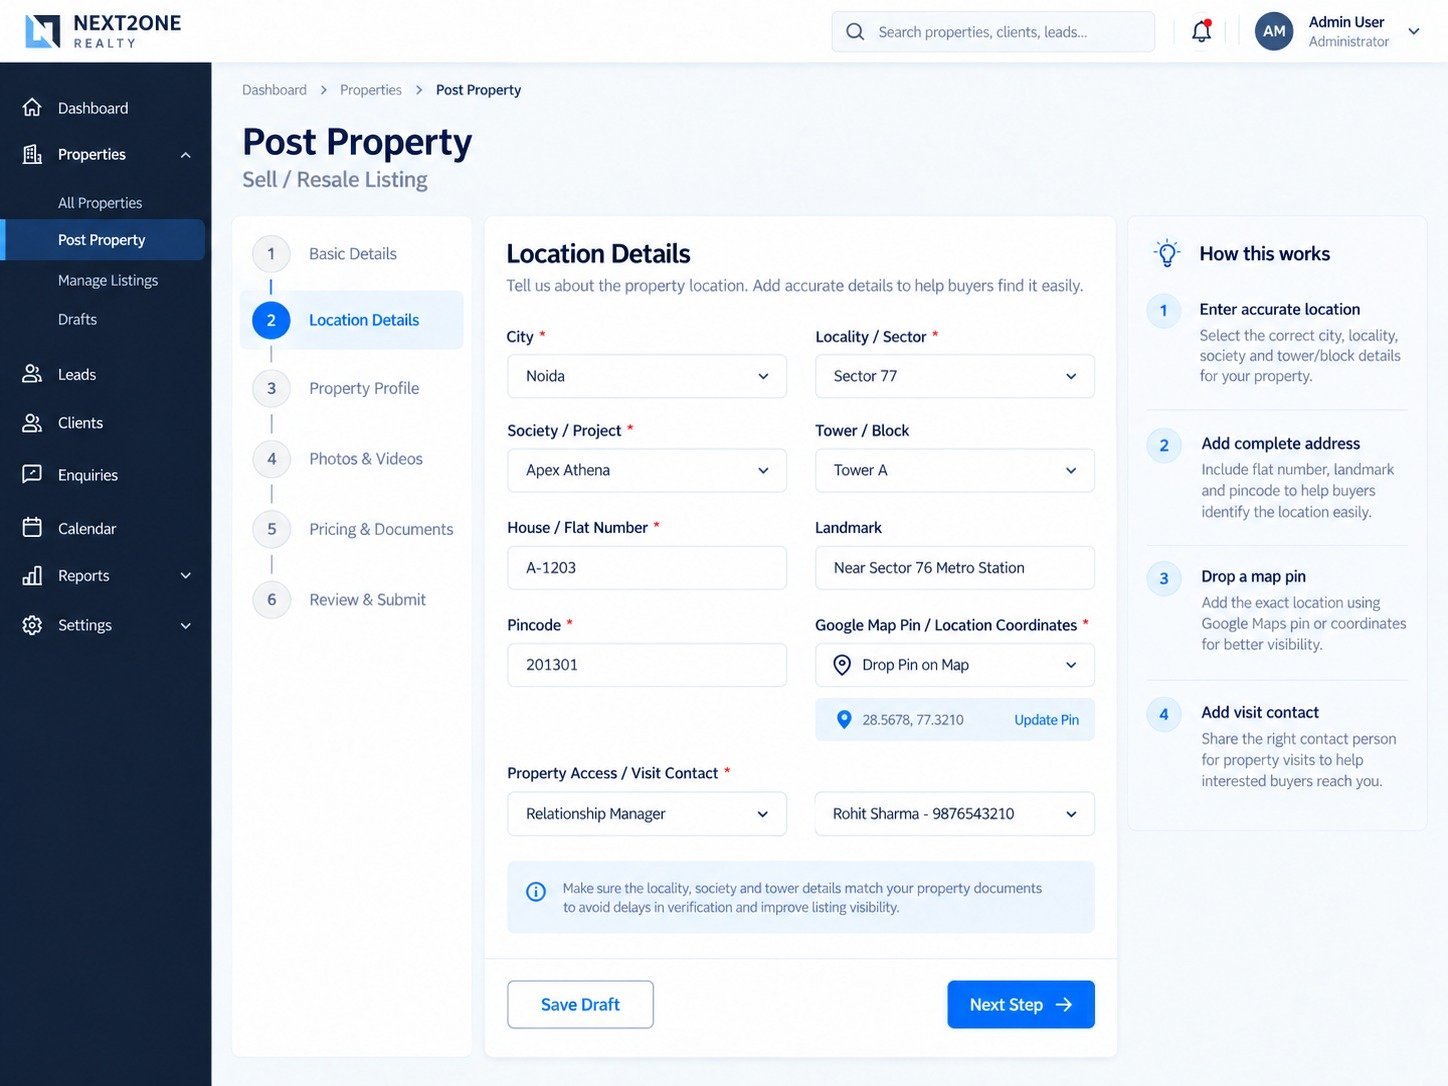Image resolution: width=1448 pixels, height=1086 pixels.
Task: Click the map pin icon beside coordinates 28.5678
Action: click(x=844, y=720)
